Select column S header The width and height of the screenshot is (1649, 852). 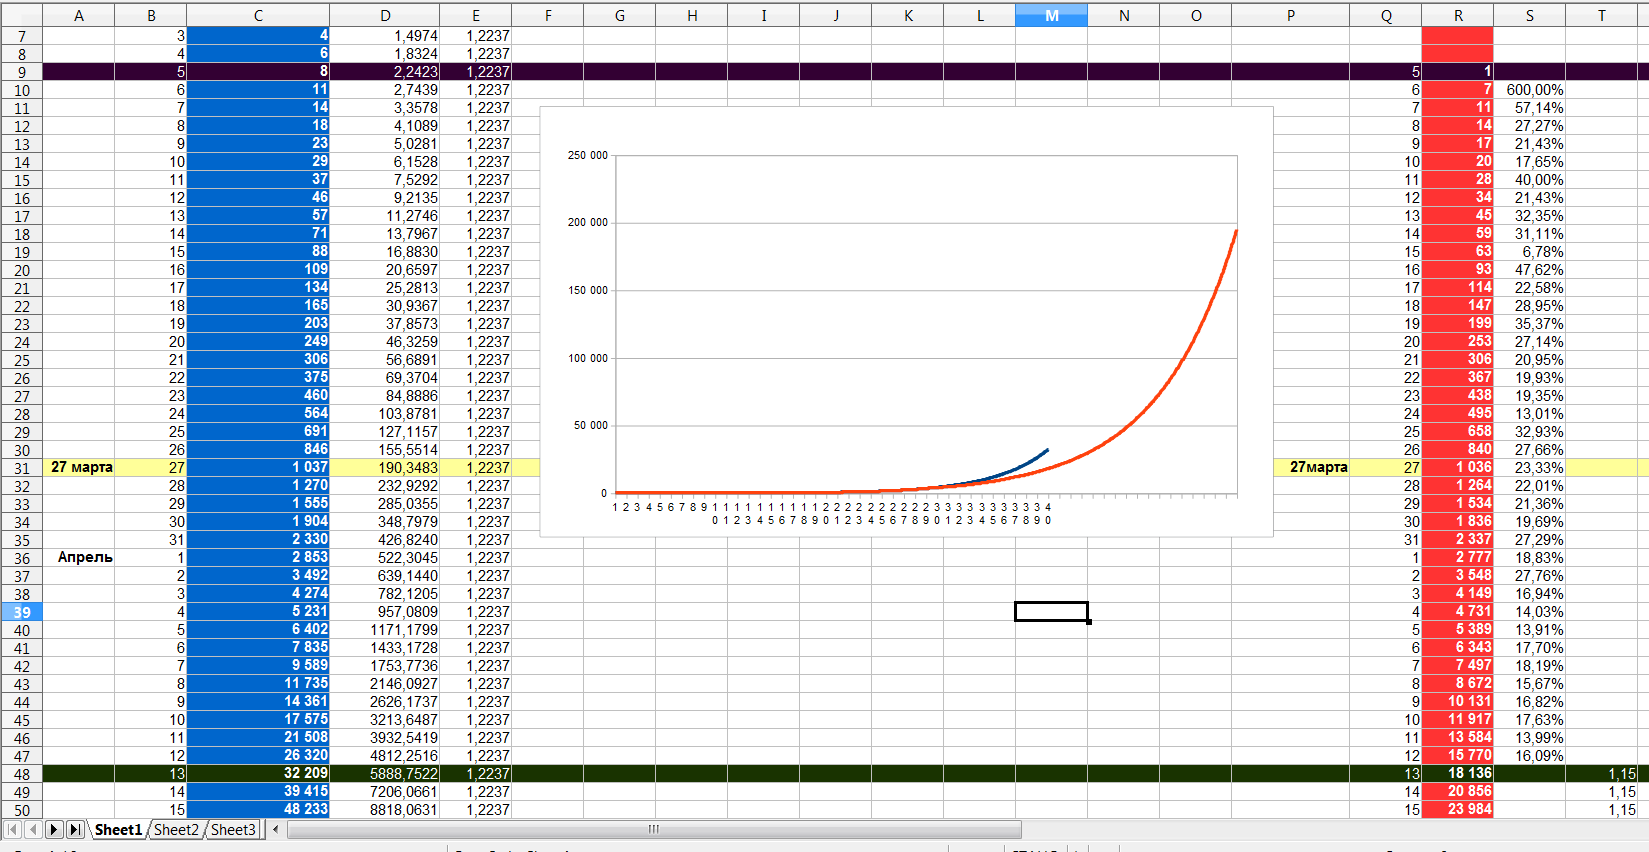[1530, 15]
